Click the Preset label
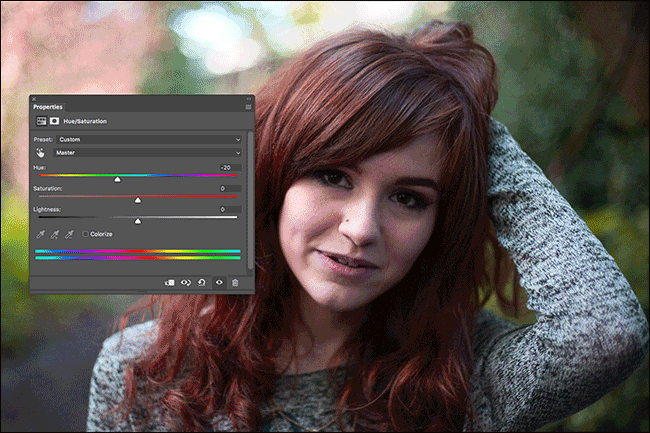Image resolution: width=650 pixels, height=433 pixels. tap(43, 140)
